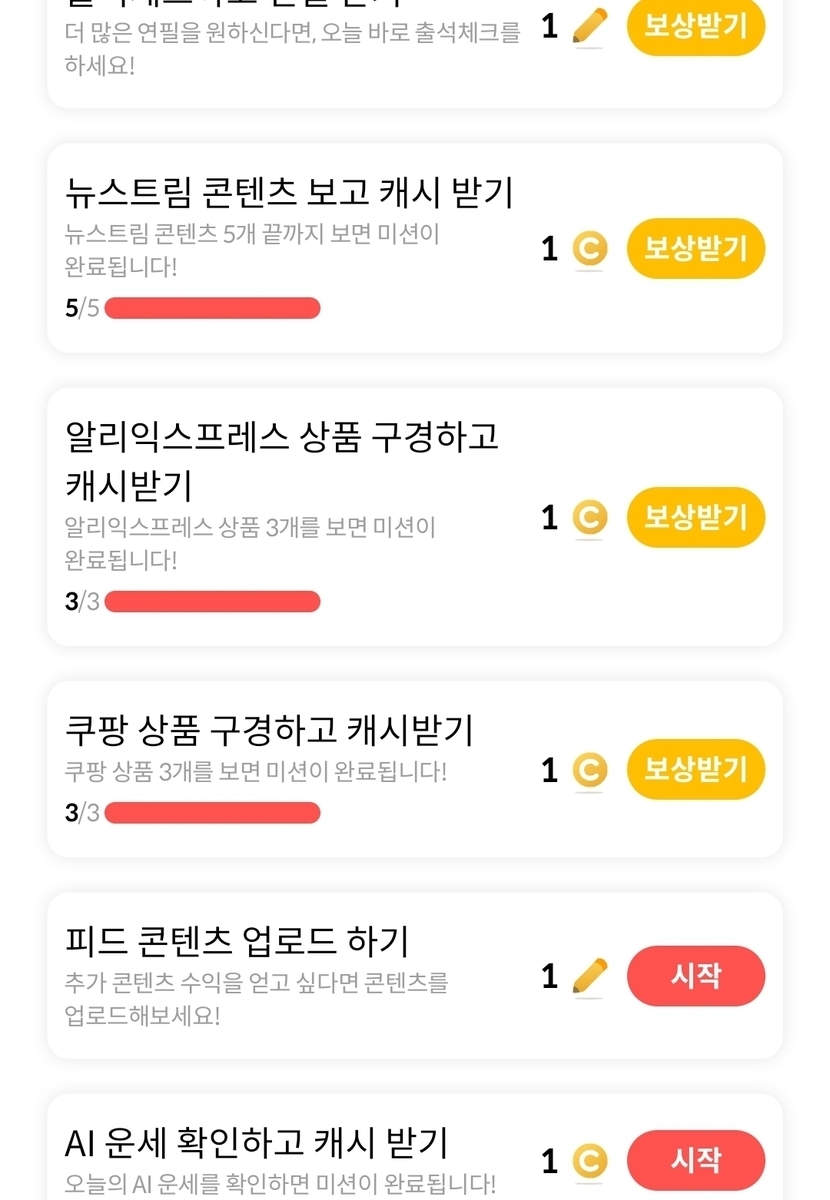Viewport: 830px width, 1200px height.
Task: Click the 뉴스트림 5/5 progress bar
Action: click(212, 308)
